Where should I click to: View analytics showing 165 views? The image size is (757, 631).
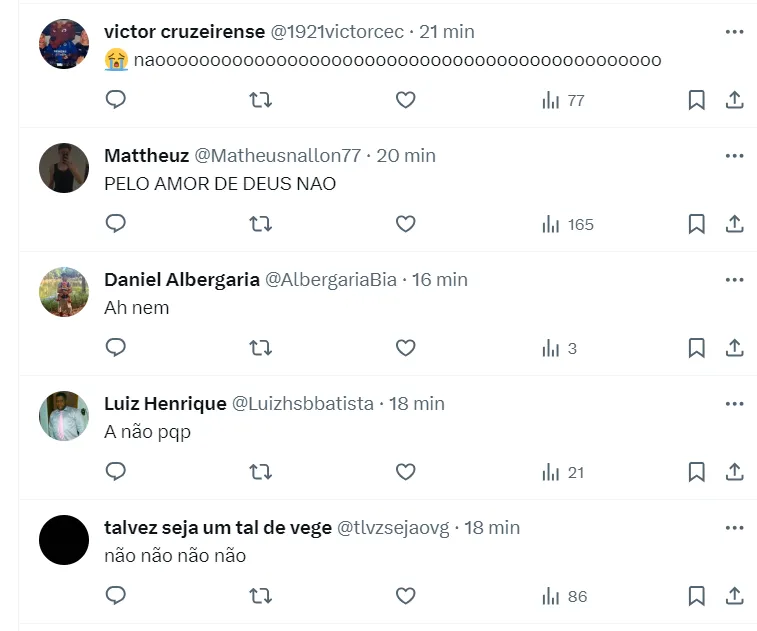click(568, 224)
